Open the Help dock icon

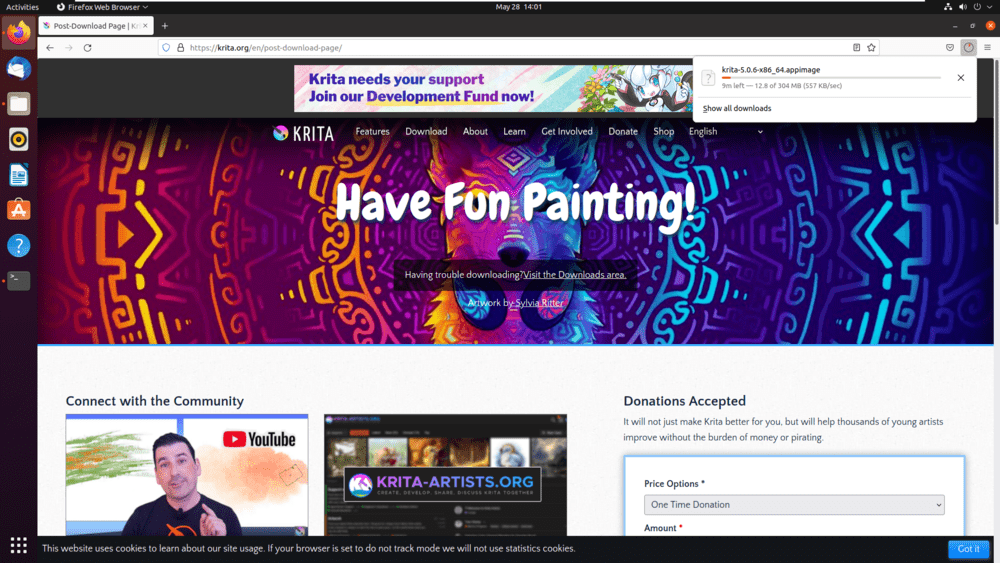[x=18, y=245]
